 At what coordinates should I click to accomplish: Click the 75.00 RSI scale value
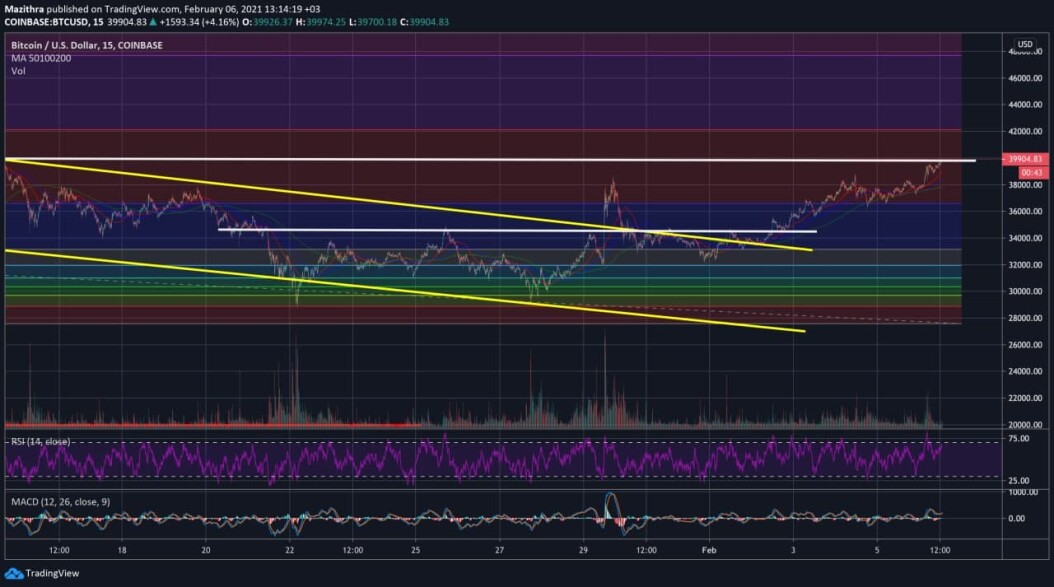coord(1019,438)
